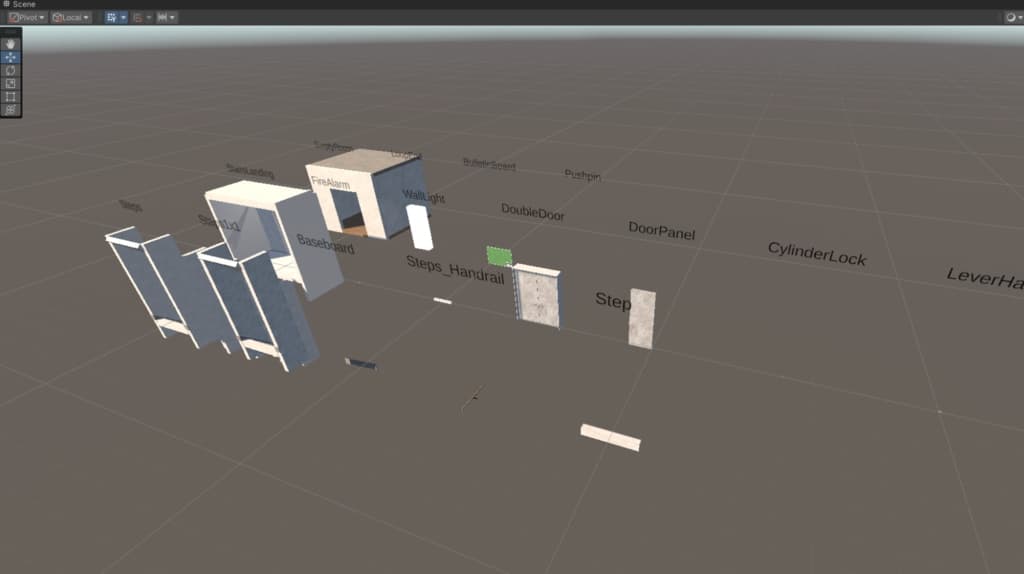This screenshot has width=1024, height=574.
Task: Click the DoubleDoor label in the scene
Action: (532, 212)
